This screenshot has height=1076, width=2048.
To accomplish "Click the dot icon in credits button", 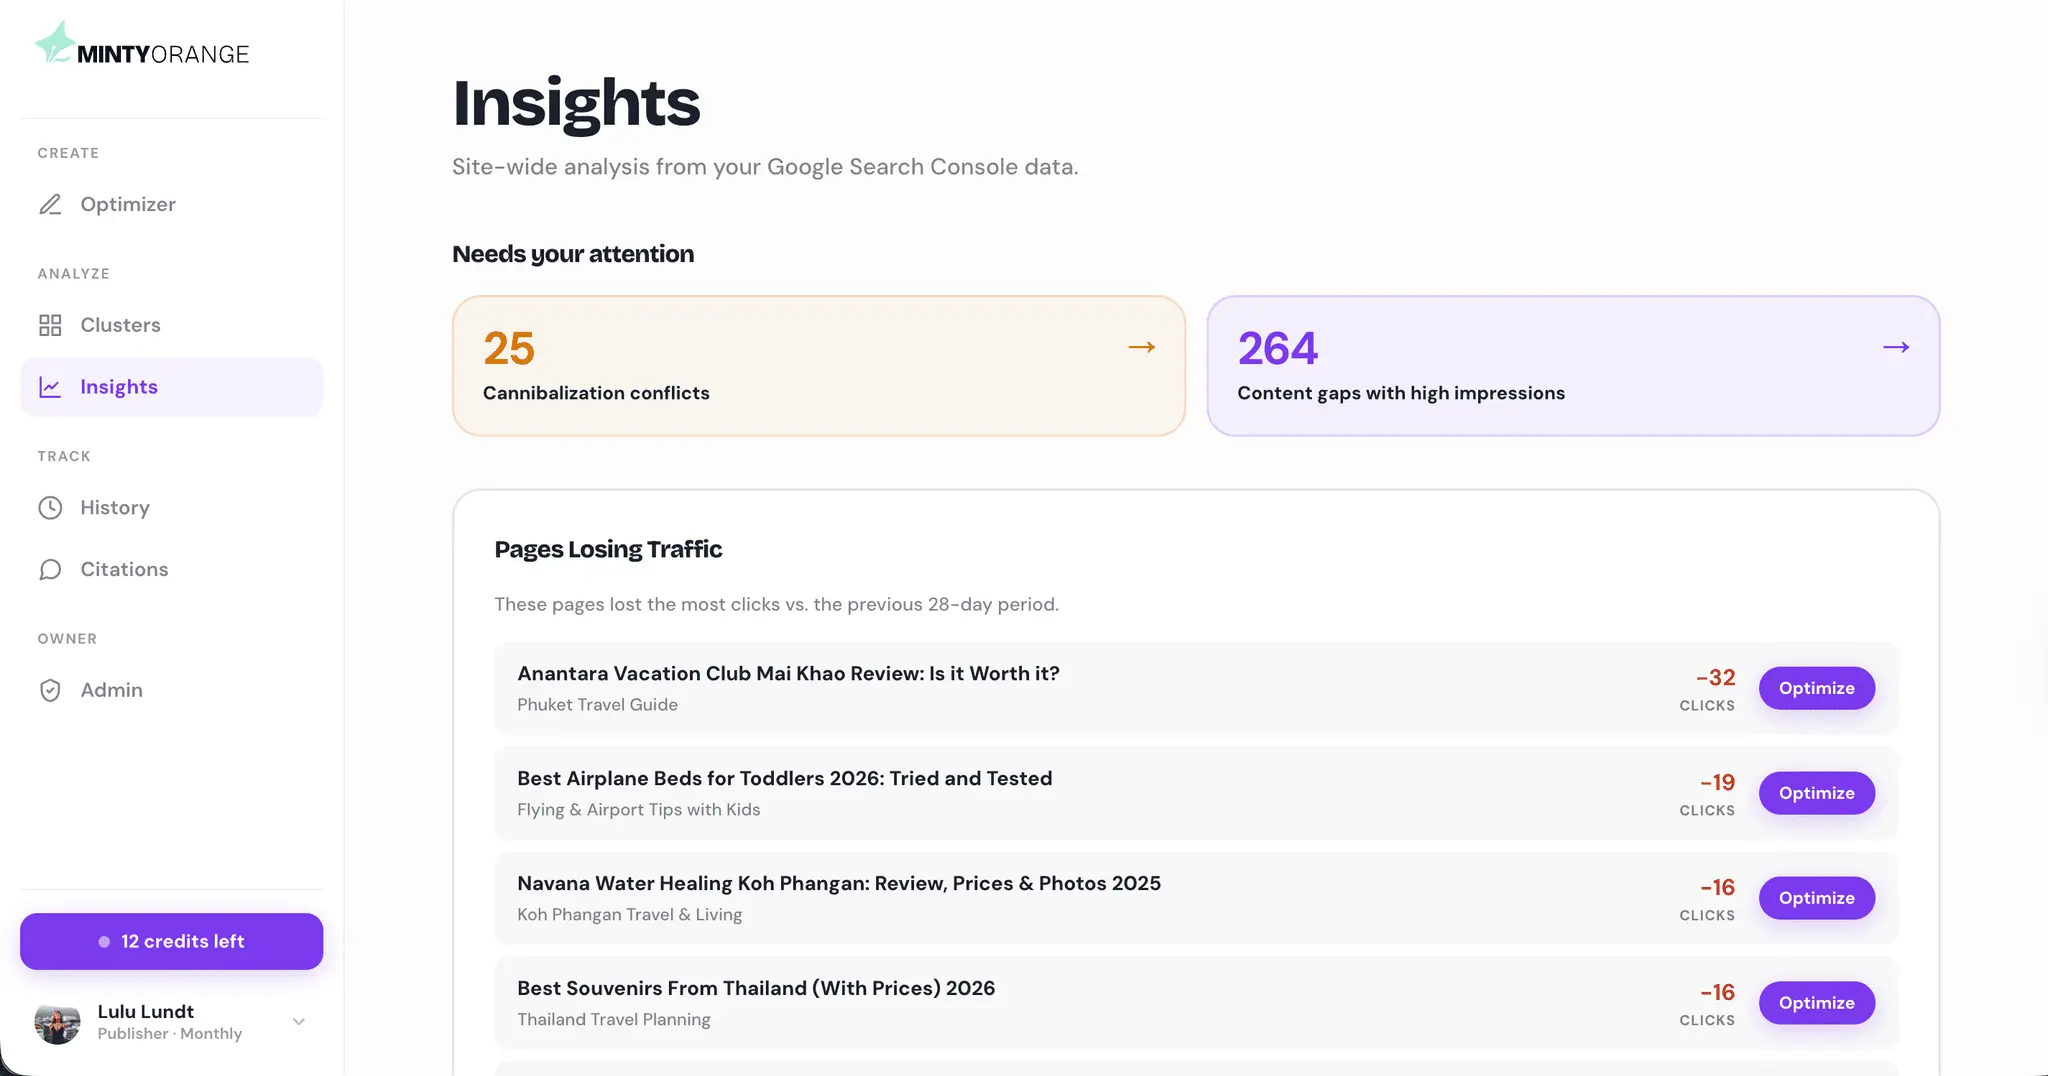I will click(x=104, y=942).
